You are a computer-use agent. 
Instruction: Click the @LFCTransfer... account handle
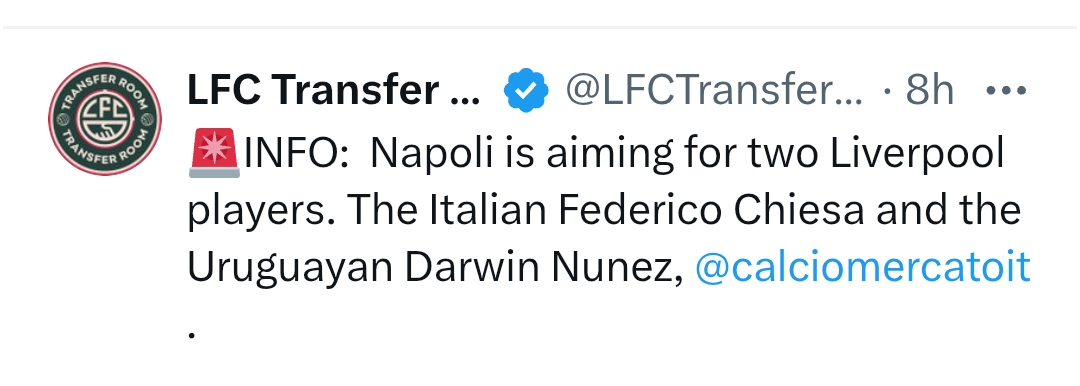[x=714, y=90]
